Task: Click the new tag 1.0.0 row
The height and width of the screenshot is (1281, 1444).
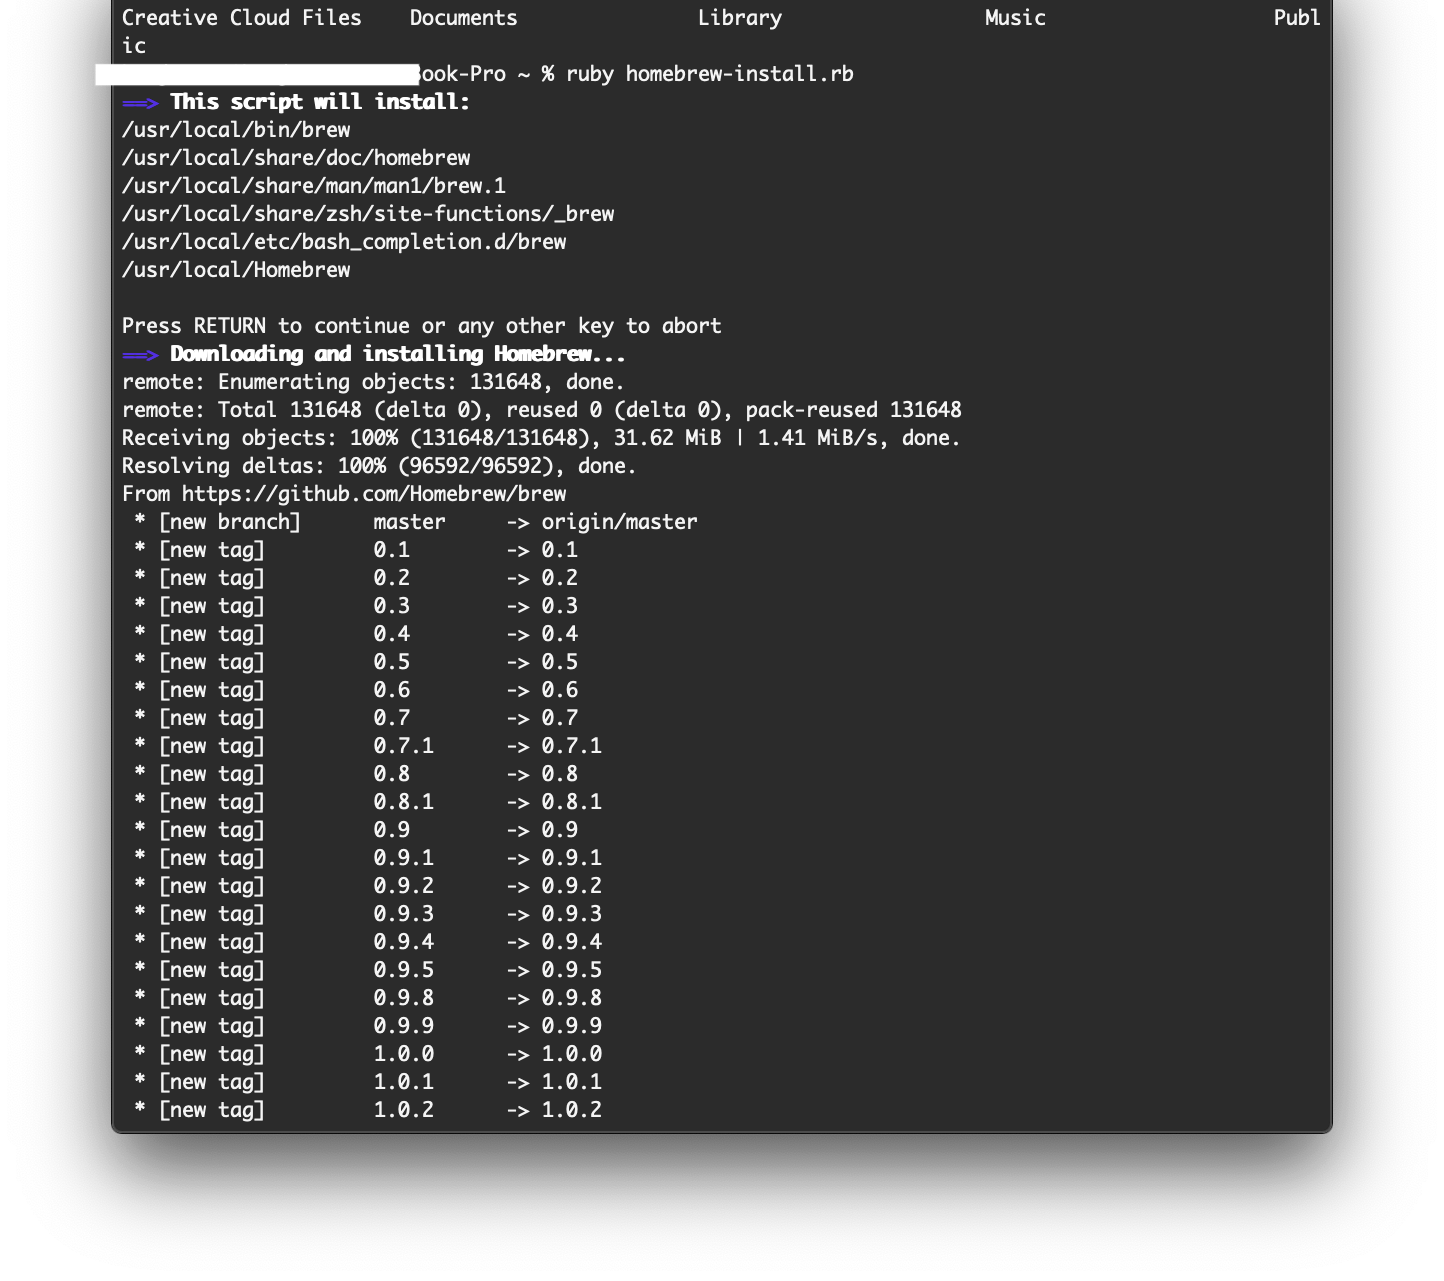Action: [368, 1054]
